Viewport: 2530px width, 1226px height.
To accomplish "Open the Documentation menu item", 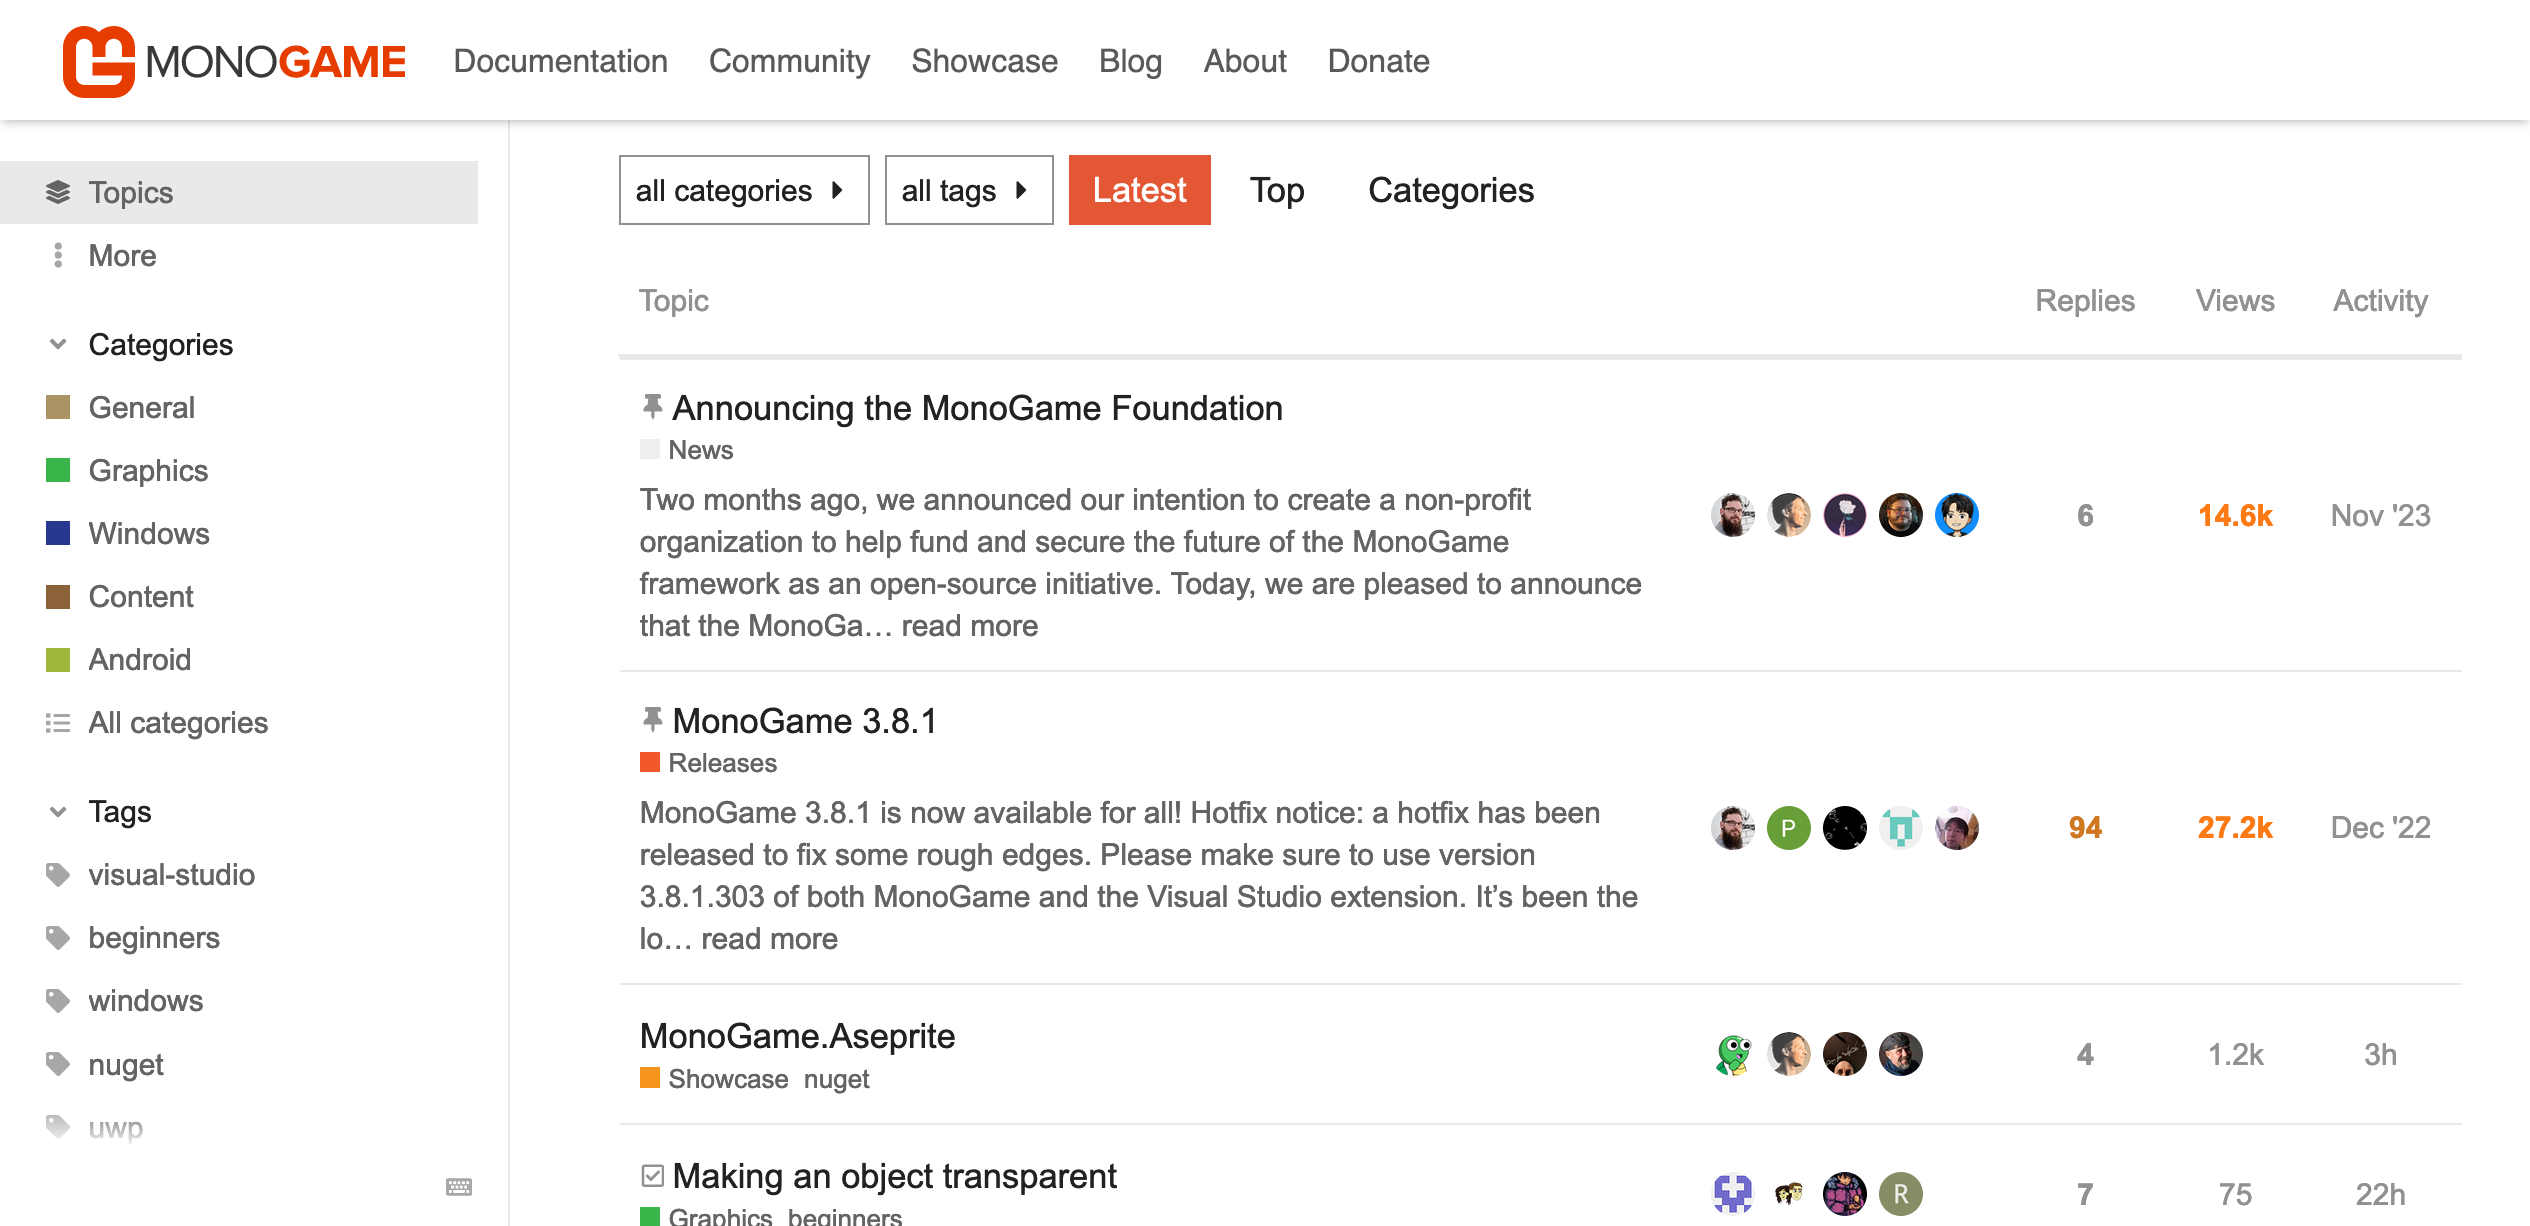I will [560, 62].
